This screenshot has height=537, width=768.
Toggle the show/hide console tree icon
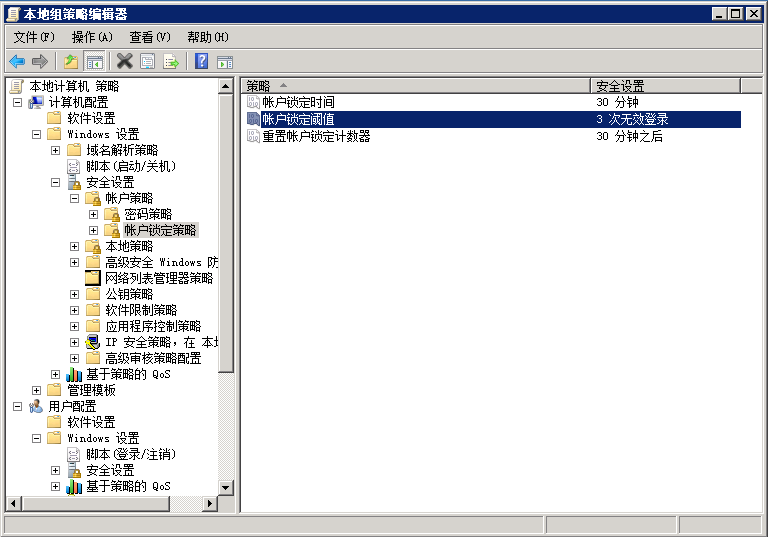click(94, 61)
